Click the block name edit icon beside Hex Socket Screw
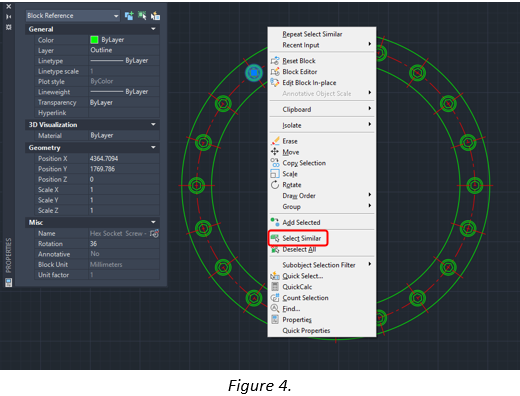Viewport: 520px width, 396px height. pos(154,234)
